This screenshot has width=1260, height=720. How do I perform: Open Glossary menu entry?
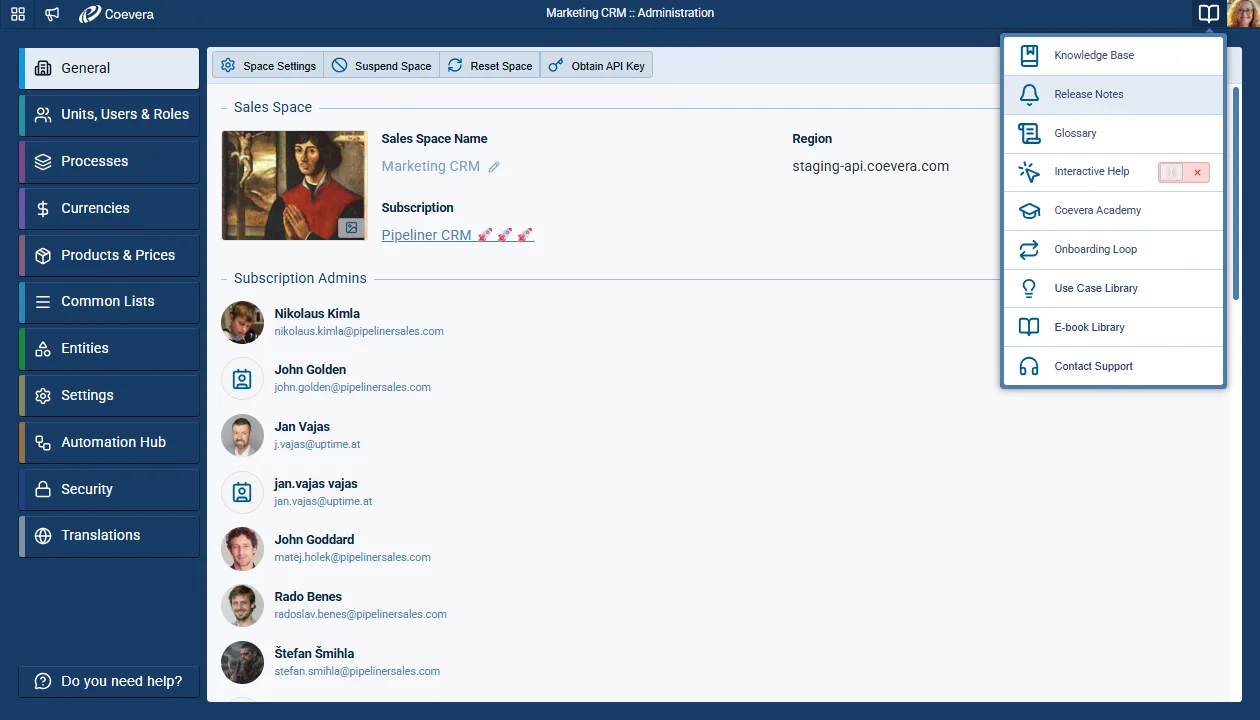click(x=1113, y=134)
